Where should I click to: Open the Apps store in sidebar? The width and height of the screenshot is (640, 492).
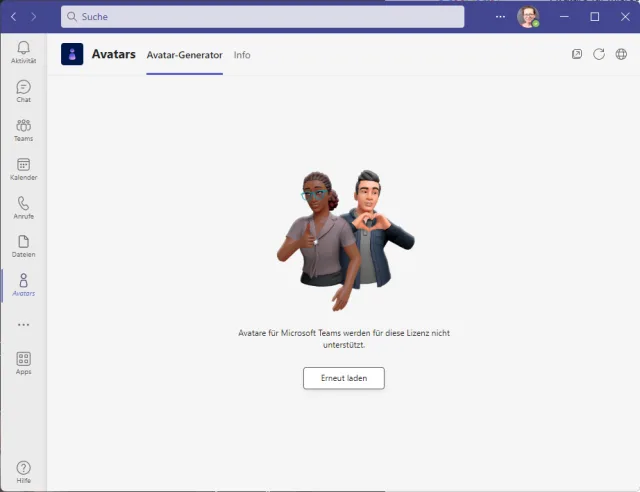[23, 363]
